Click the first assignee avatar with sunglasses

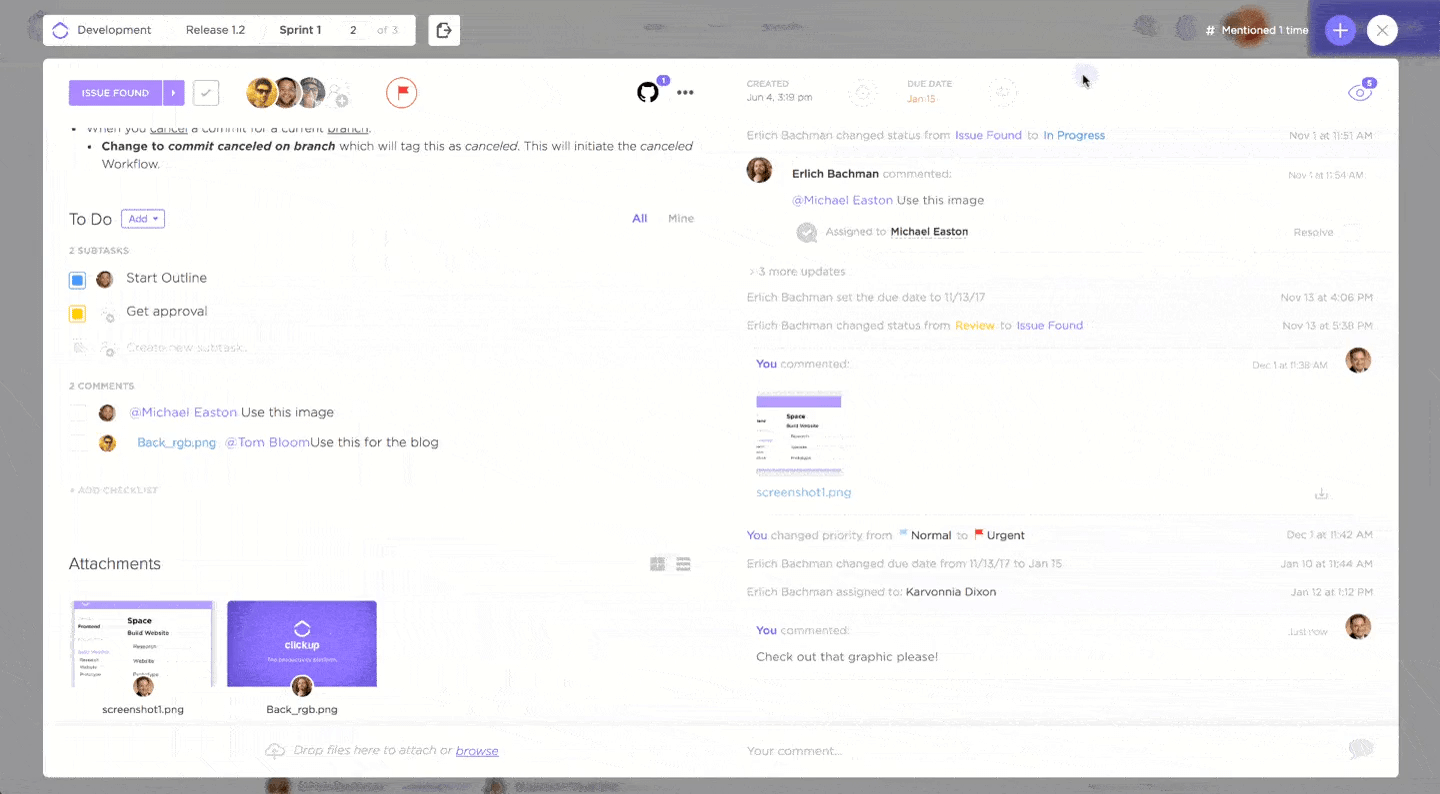pos(262,93)
